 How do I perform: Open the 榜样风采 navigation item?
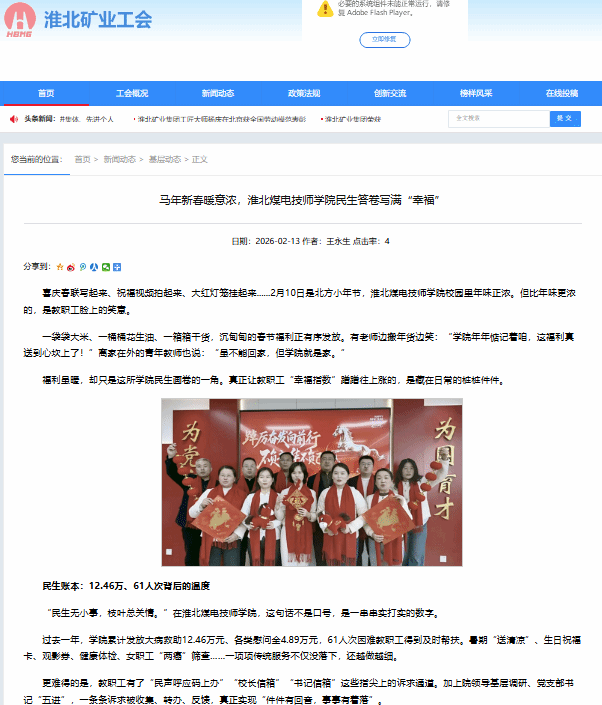coord(476,93)
